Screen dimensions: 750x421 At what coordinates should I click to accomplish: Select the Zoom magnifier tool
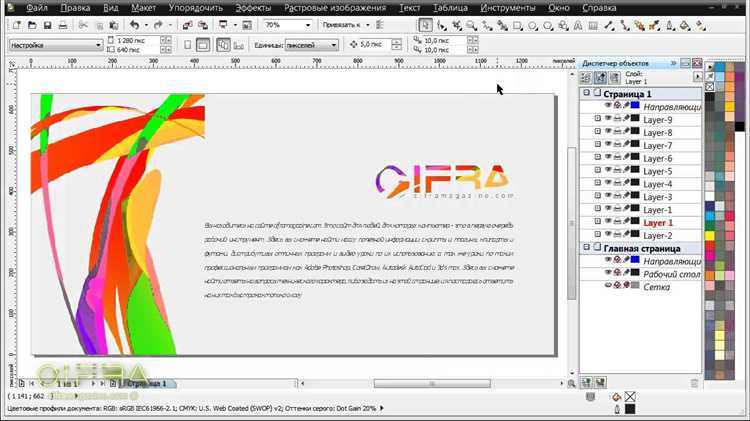(x=472, y=25)
